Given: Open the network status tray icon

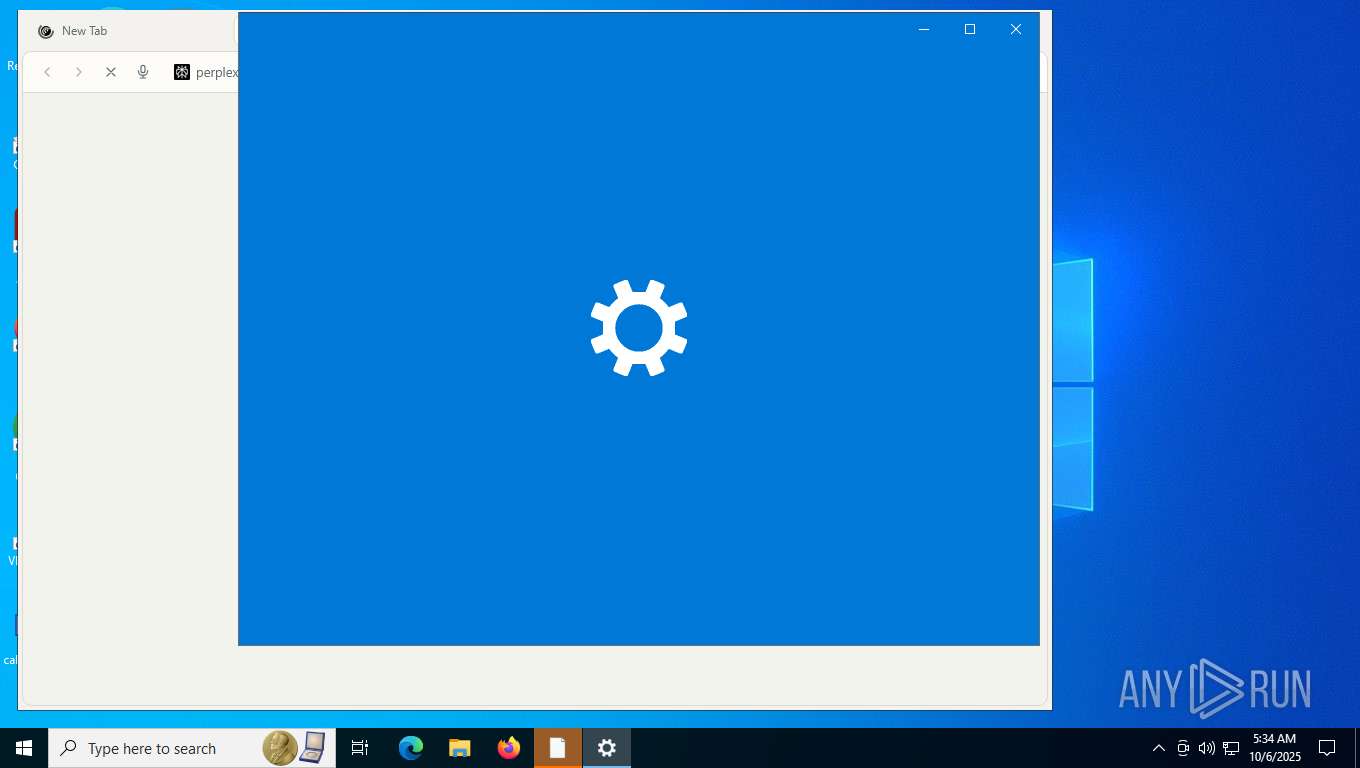Looking at the screenshot, I should pos(1231,748).
